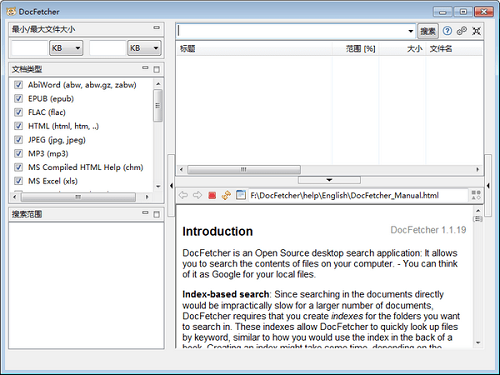Minimize the file size filter panel

(x=156, y=28)
